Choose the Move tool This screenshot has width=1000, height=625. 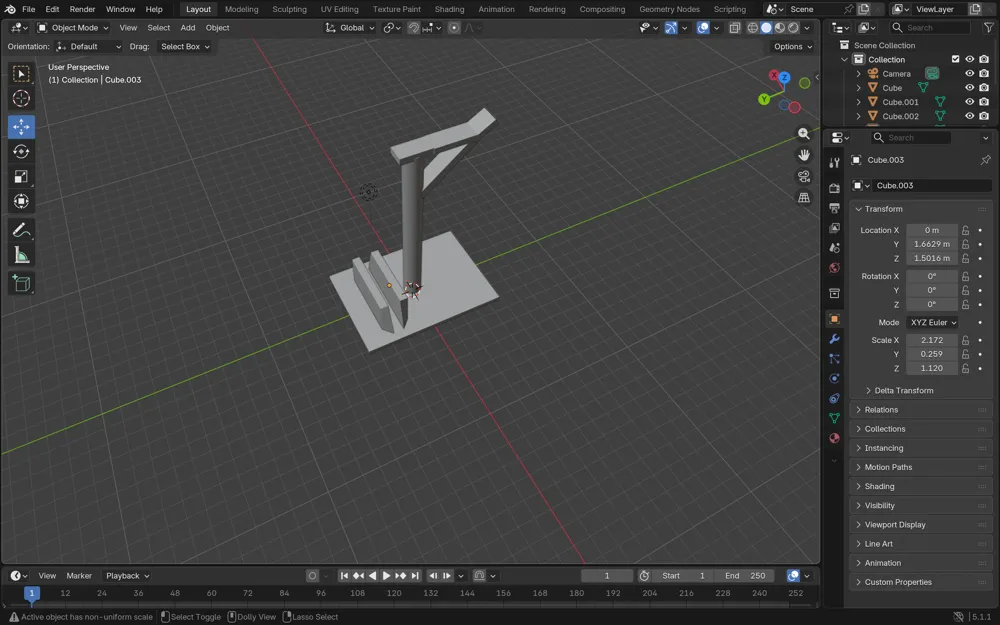[x=21, y=127]
